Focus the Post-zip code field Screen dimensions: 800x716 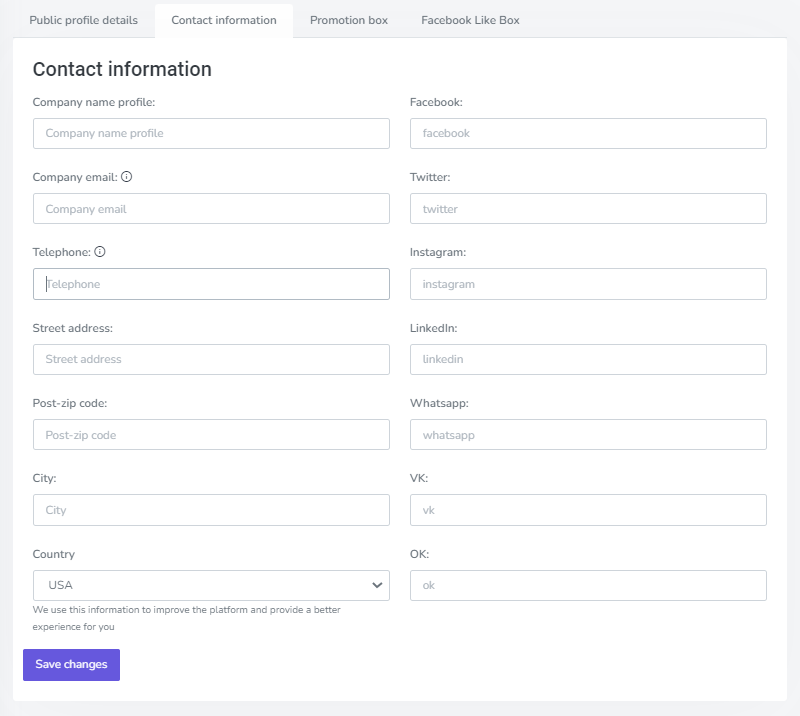pyautogui.click(x=211, y=435)
